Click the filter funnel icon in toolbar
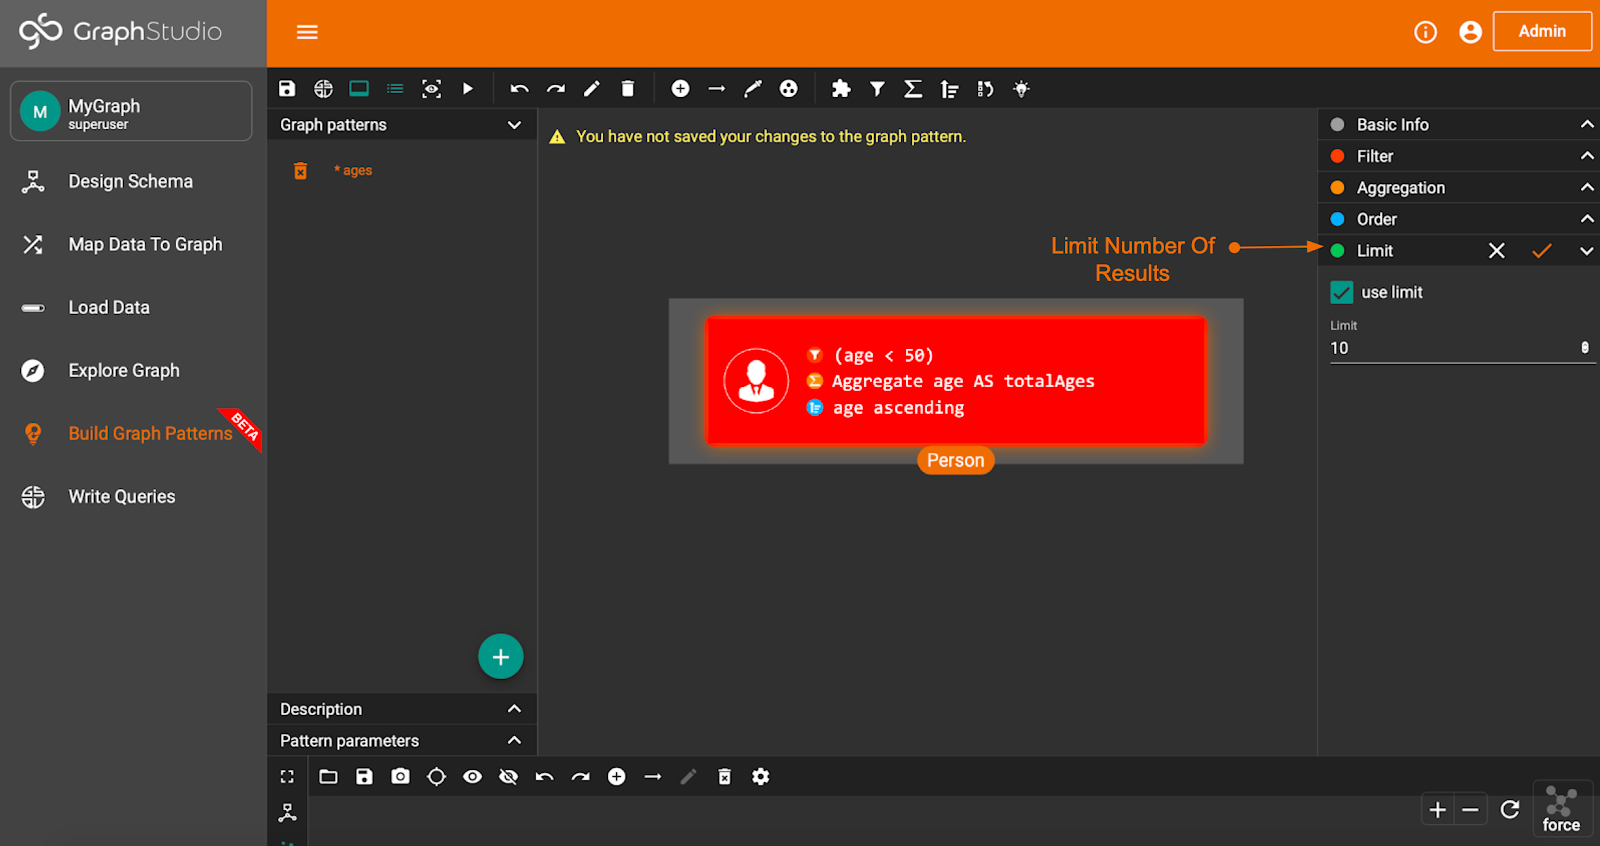This screenshot has width=1600, height=846. point(877,89)
